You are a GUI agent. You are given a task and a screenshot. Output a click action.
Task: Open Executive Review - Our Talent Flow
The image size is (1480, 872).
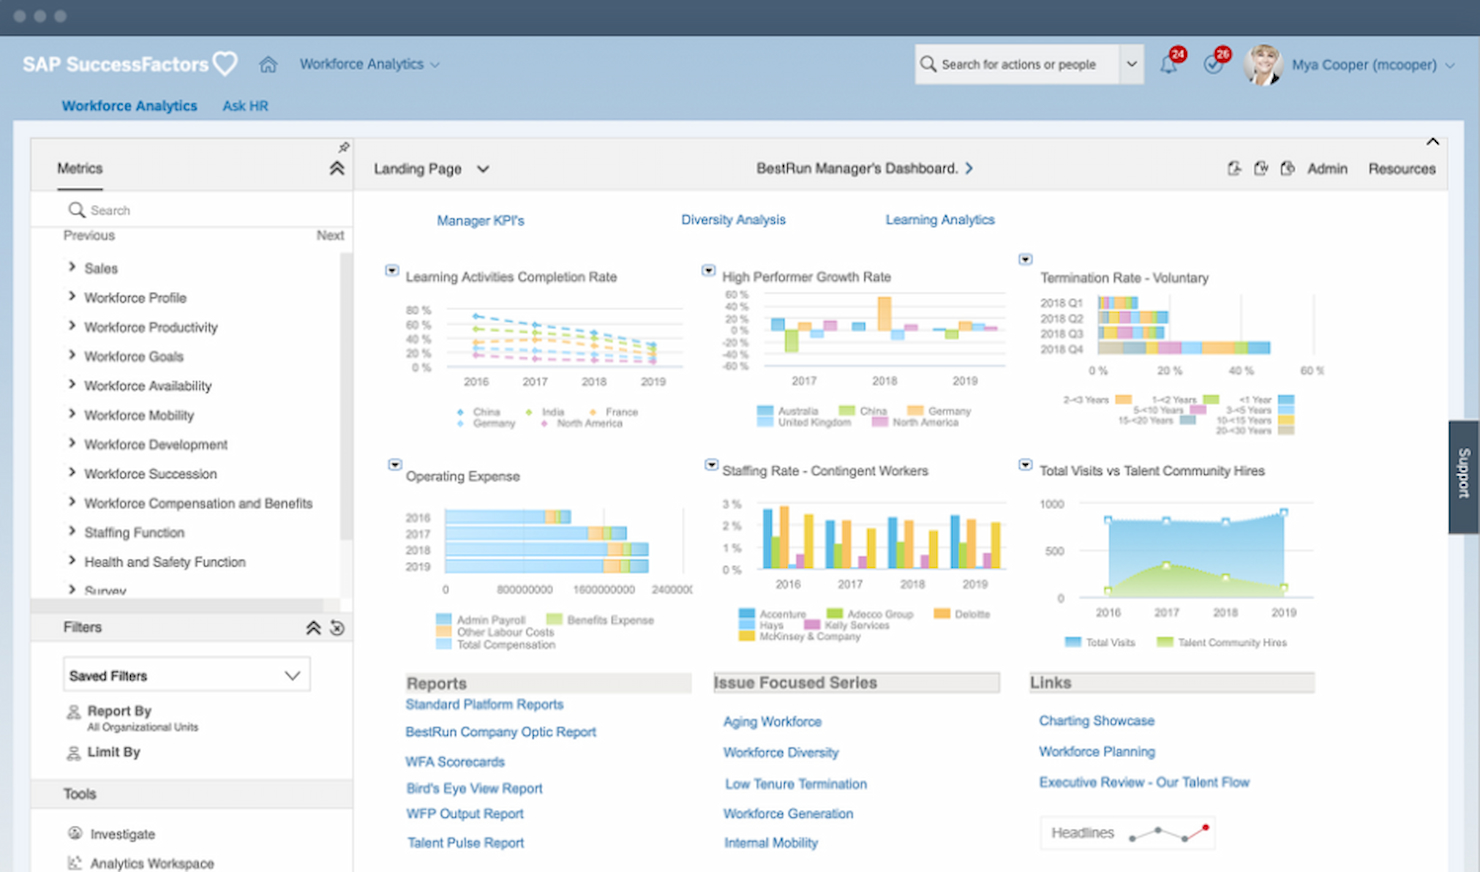(x=1144, y=782)
